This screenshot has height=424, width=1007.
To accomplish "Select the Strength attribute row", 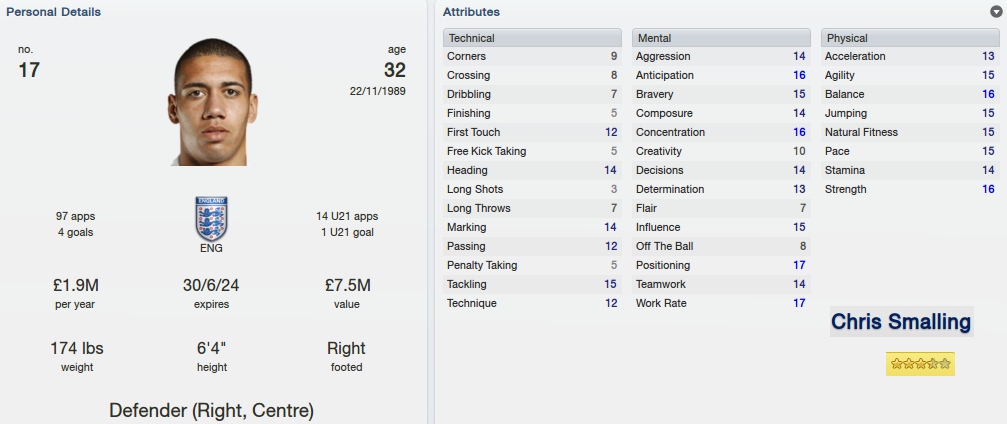I will coord(910,190).
